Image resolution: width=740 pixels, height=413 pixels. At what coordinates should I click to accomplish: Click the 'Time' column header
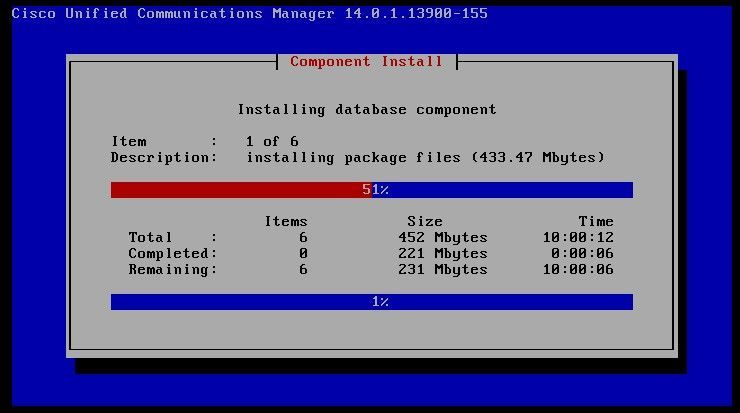(x=596, y=221)
